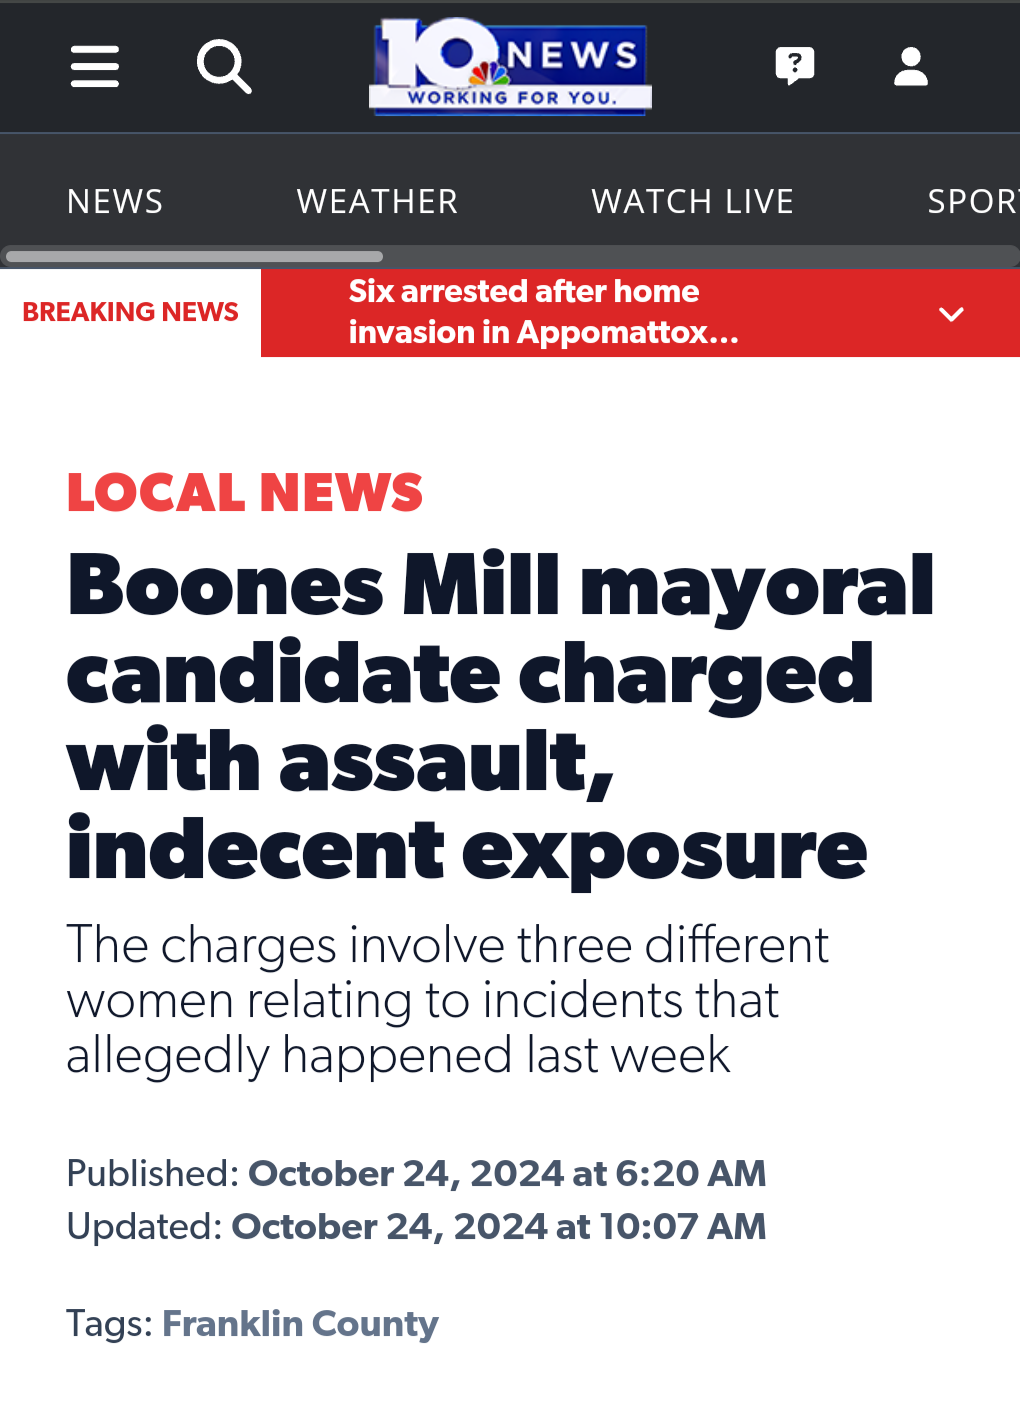Select the partially visible SPORTS tab
The width and height of the screenshot is (1020, 1416).
(973, 202)
